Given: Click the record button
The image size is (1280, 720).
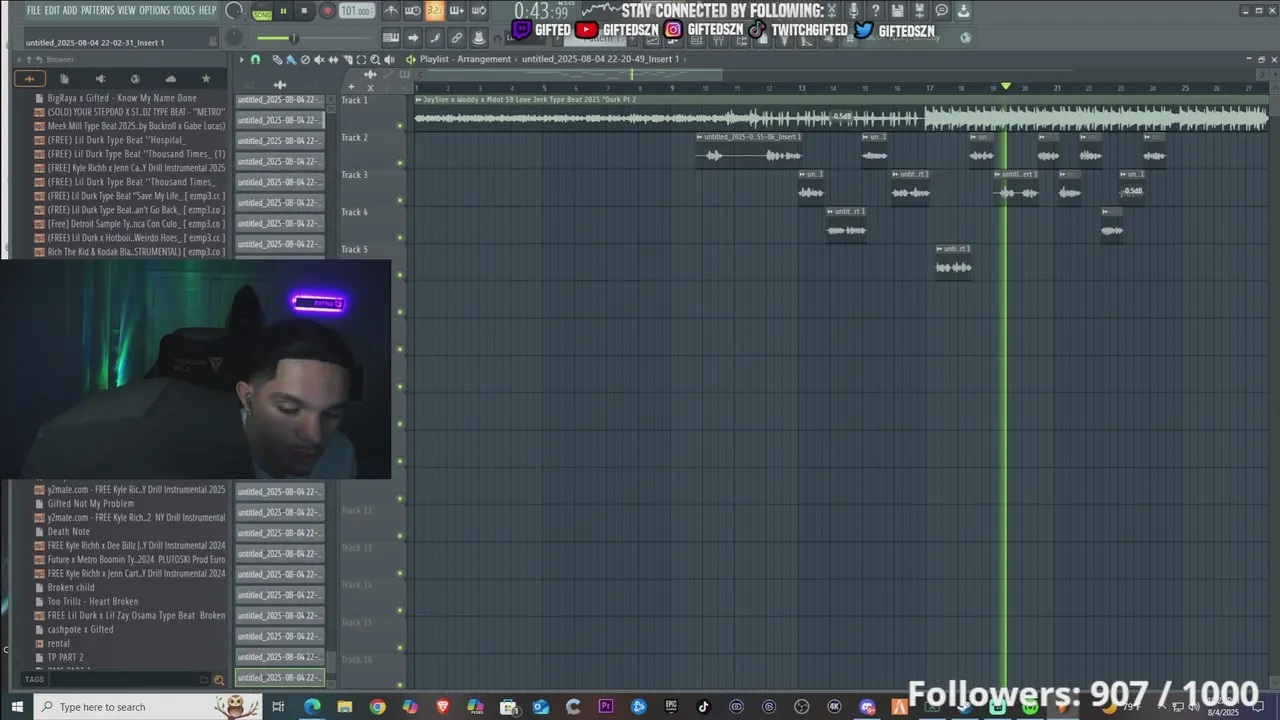Looking at the screenshot, I should 326,12.
